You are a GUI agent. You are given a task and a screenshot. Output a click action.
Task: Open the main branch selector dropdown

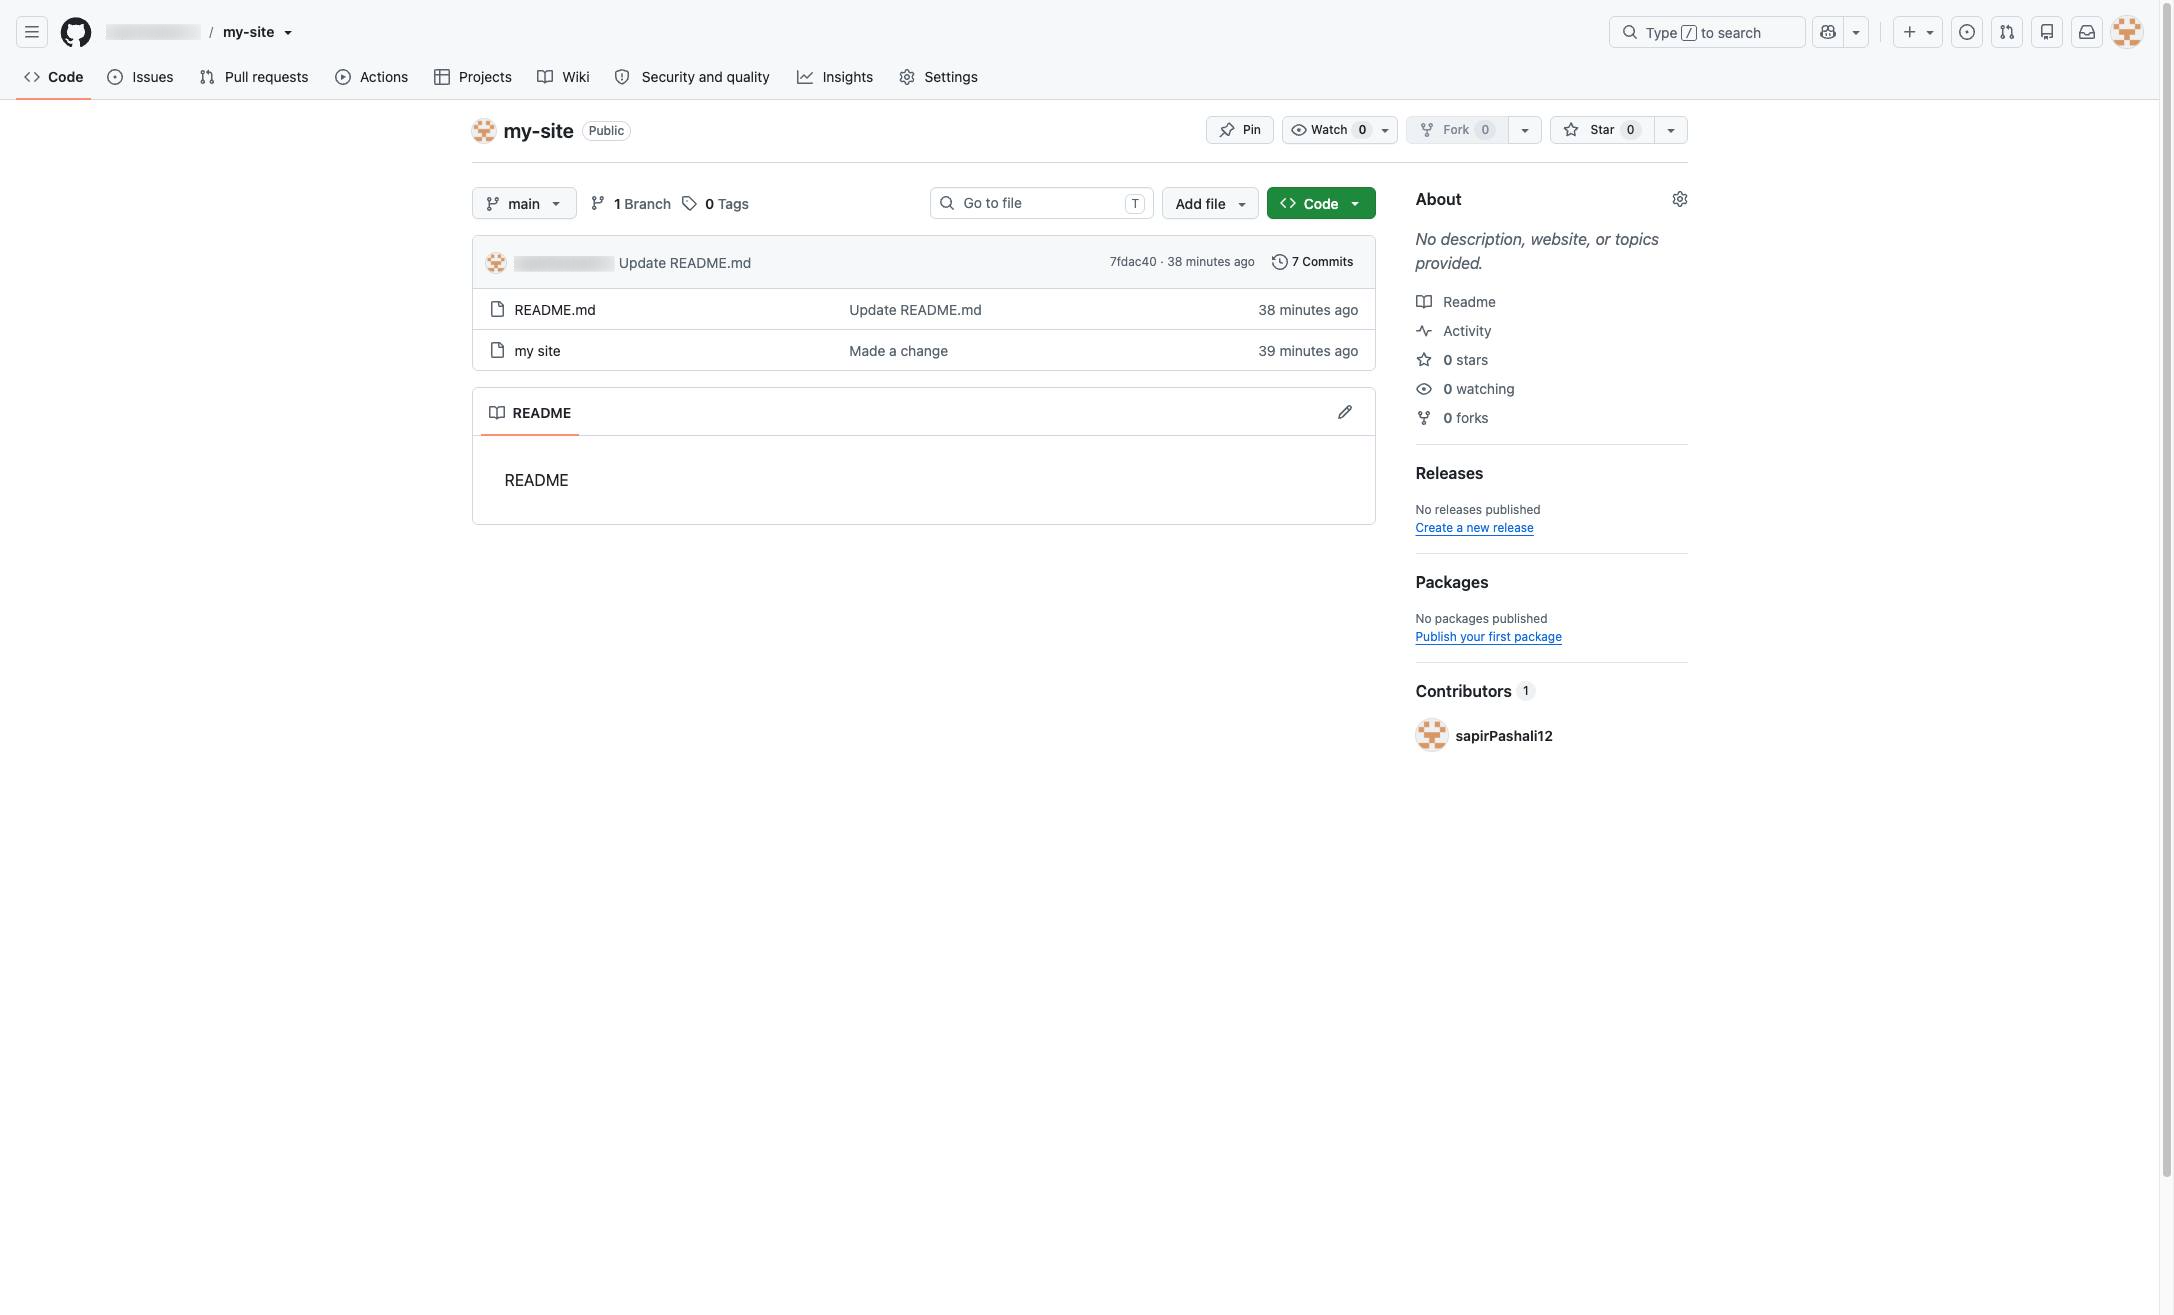[524, 203]
